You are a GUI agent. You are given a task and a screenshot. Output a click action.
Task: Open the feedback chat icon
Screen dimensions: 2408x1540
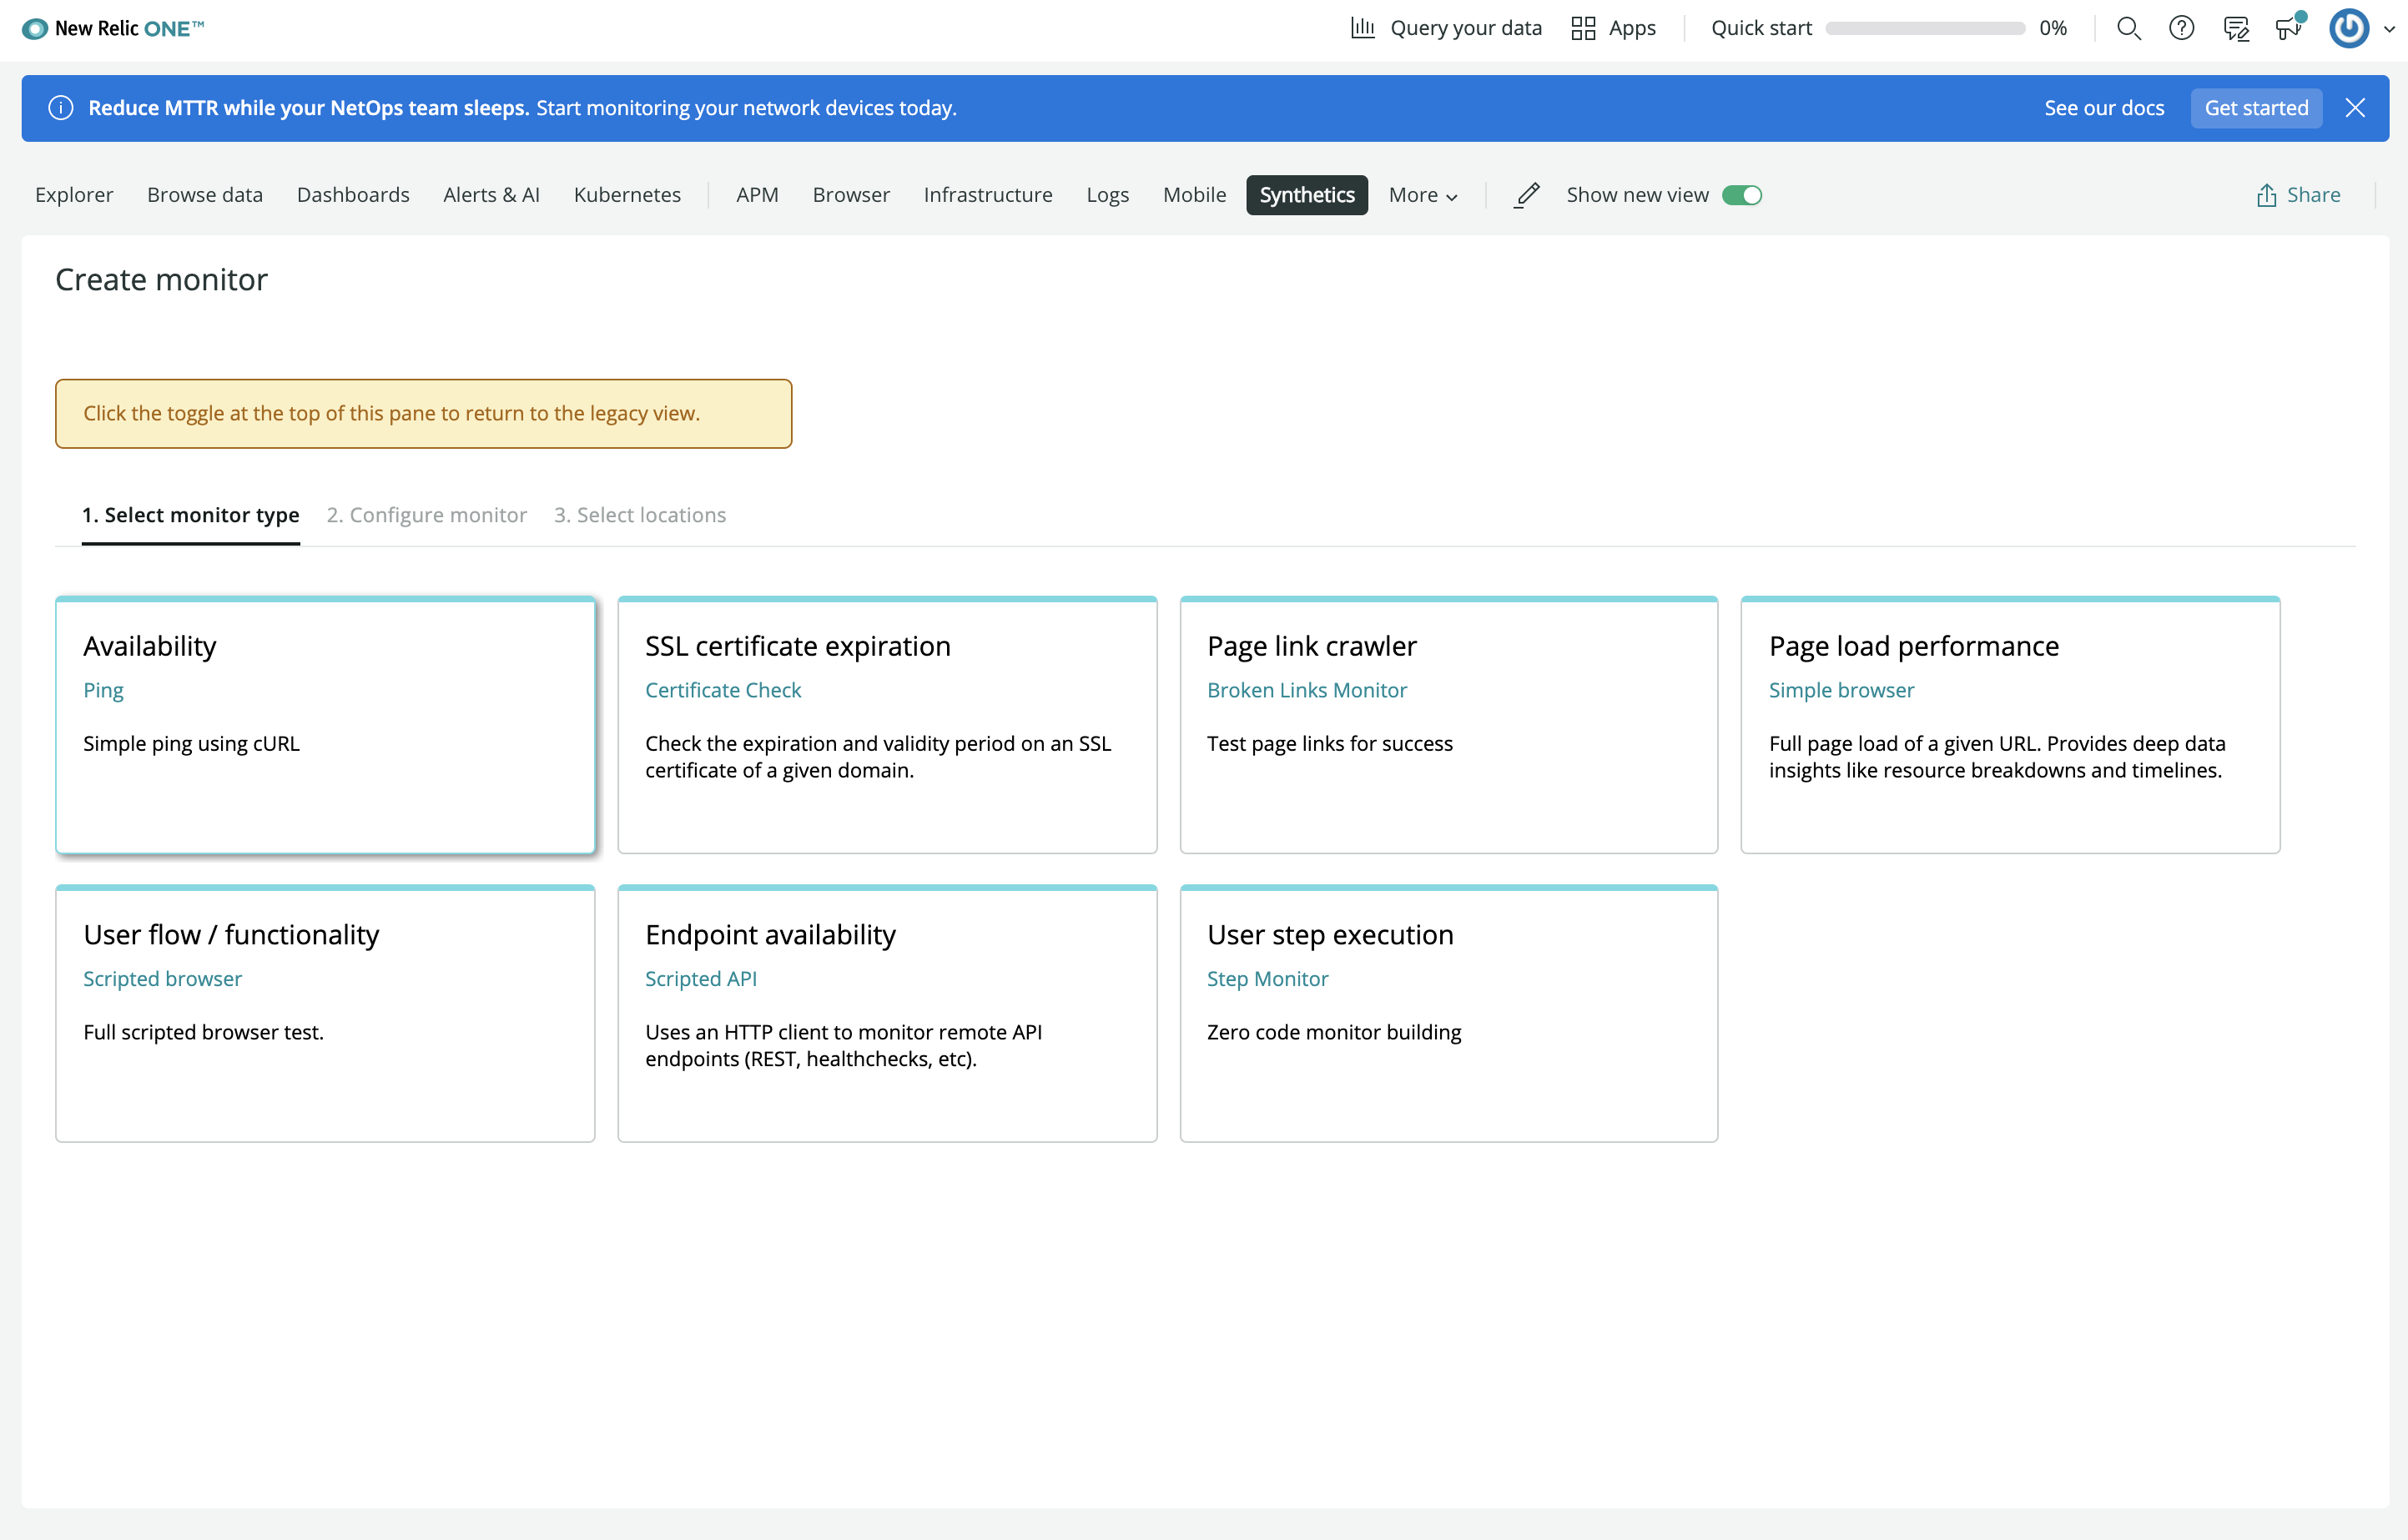(2236, 28)
